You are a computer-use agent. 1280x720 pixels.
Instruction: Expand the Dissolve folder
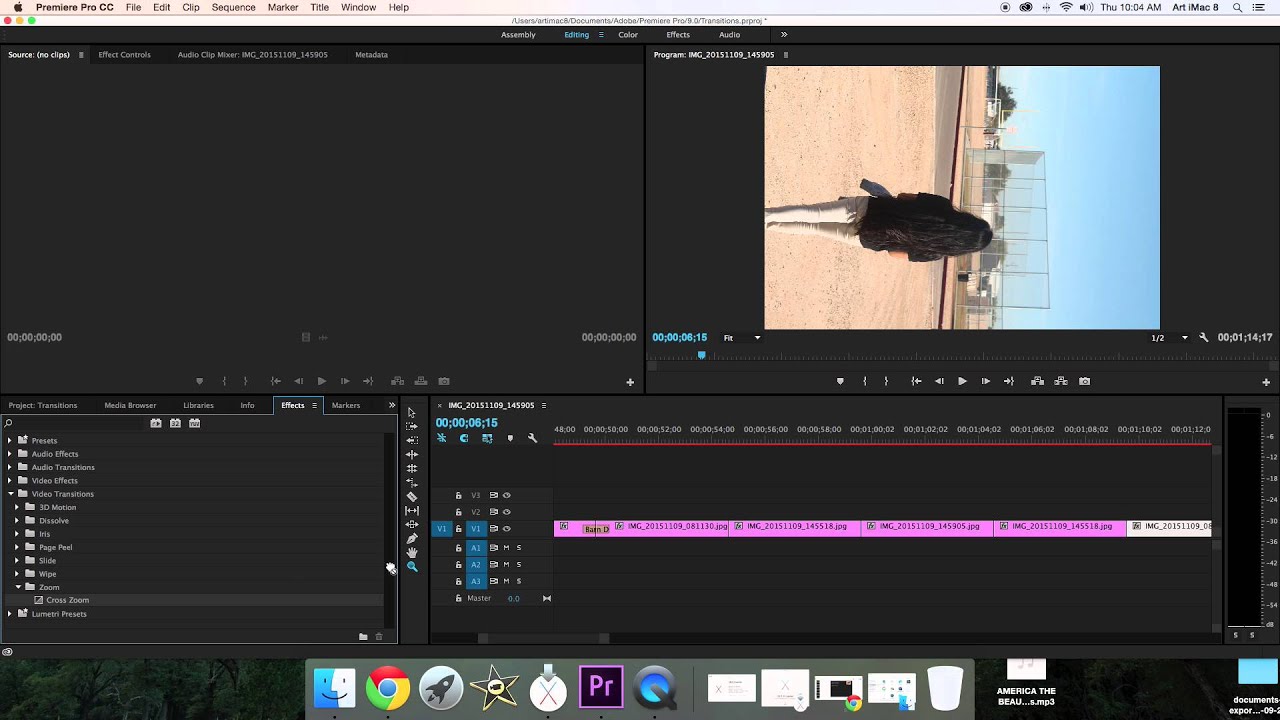pyautogui.click(x=17, y=520)
